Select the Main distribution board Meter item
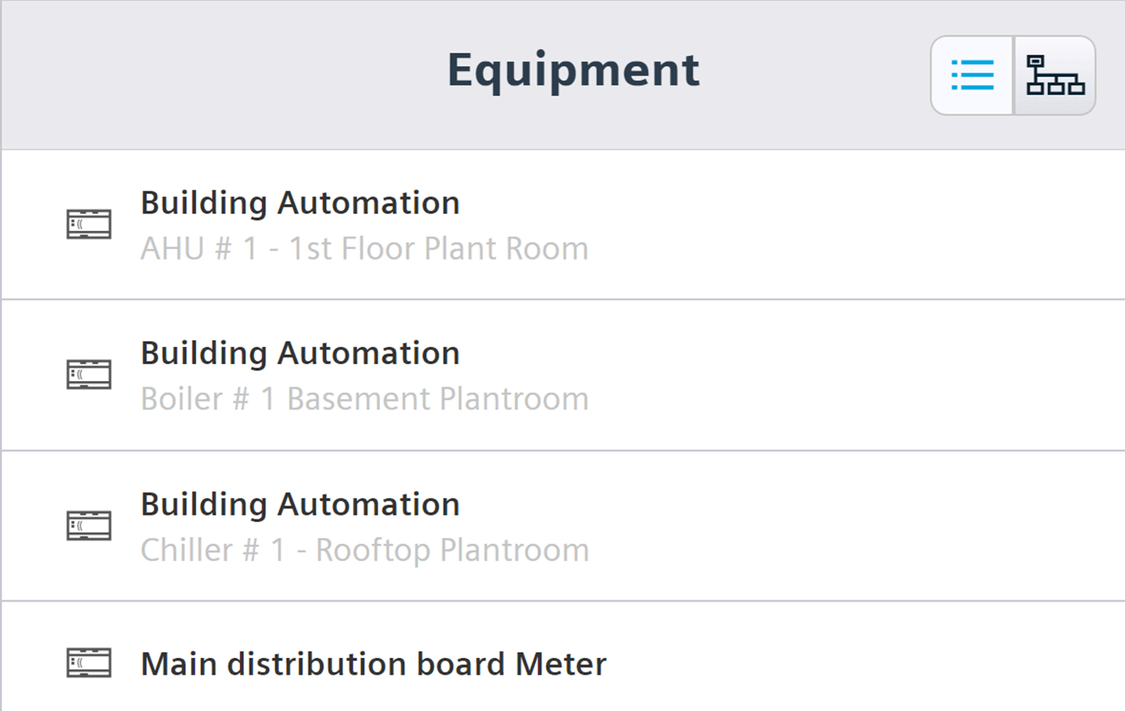Viewport: 1125px width, 711px height. (x=562, y=657)
